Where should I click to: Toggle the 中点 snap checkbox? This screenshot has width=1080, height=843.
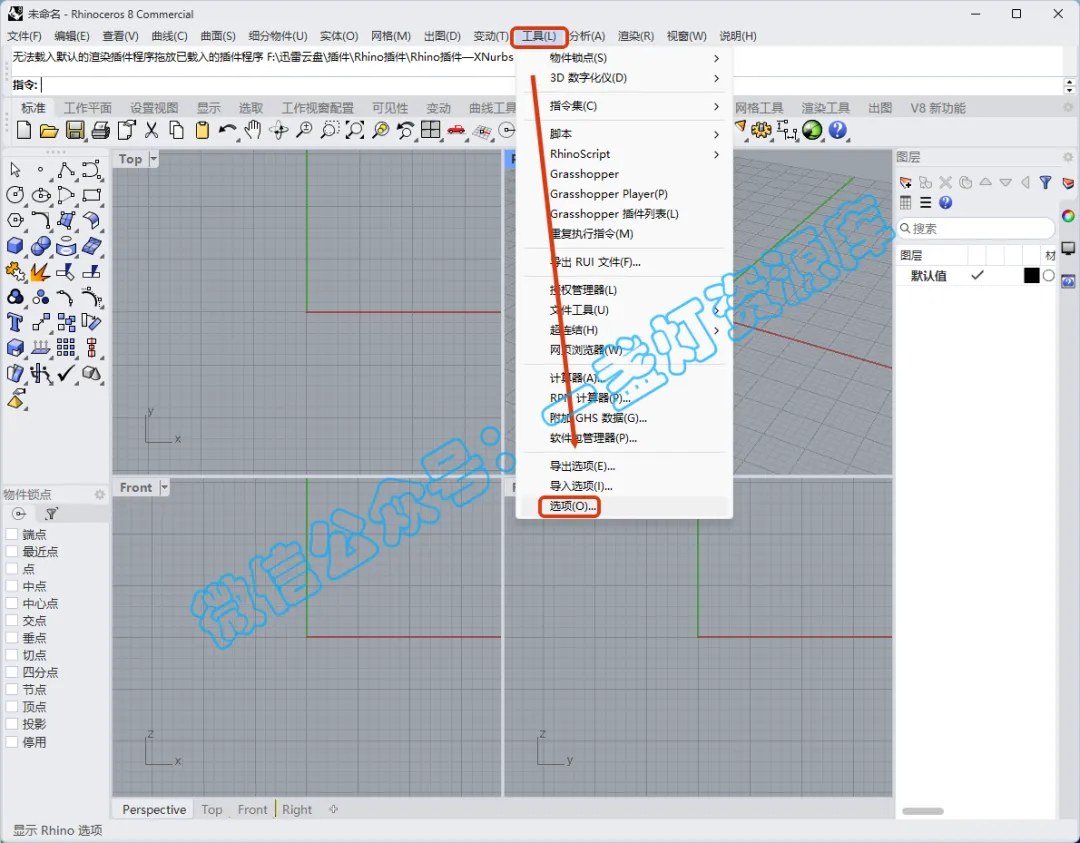pyautogui.click(x=12, y=586)
